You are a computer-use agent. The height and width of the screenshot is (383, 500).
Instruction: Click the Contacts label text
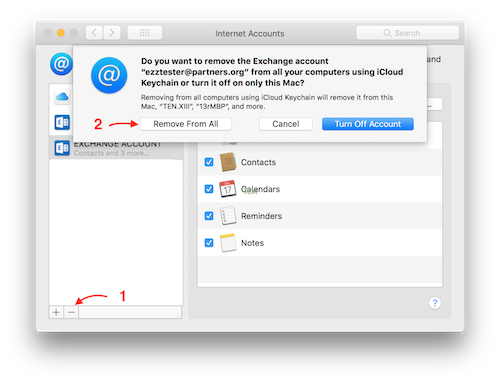tap(258, 162)
